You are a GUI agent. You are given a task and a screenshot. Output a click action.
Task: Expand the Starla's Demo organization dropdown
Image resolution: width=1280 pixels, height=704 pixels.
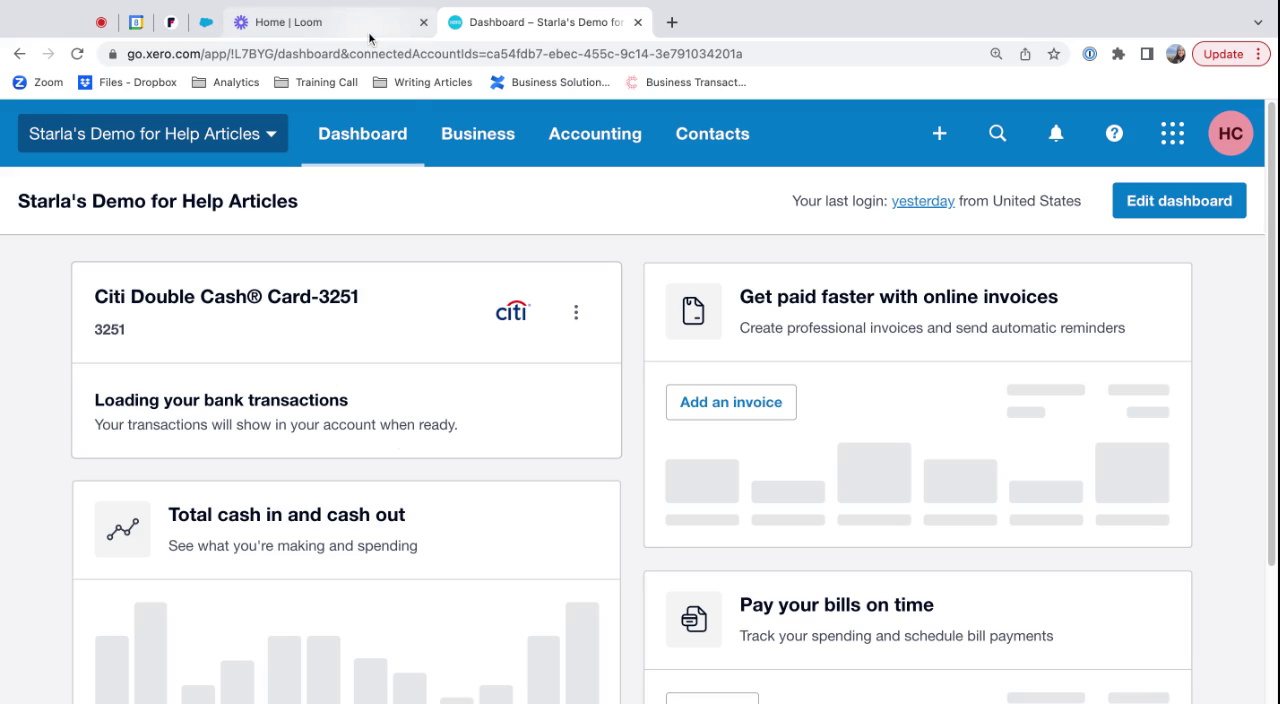[153, 133]
